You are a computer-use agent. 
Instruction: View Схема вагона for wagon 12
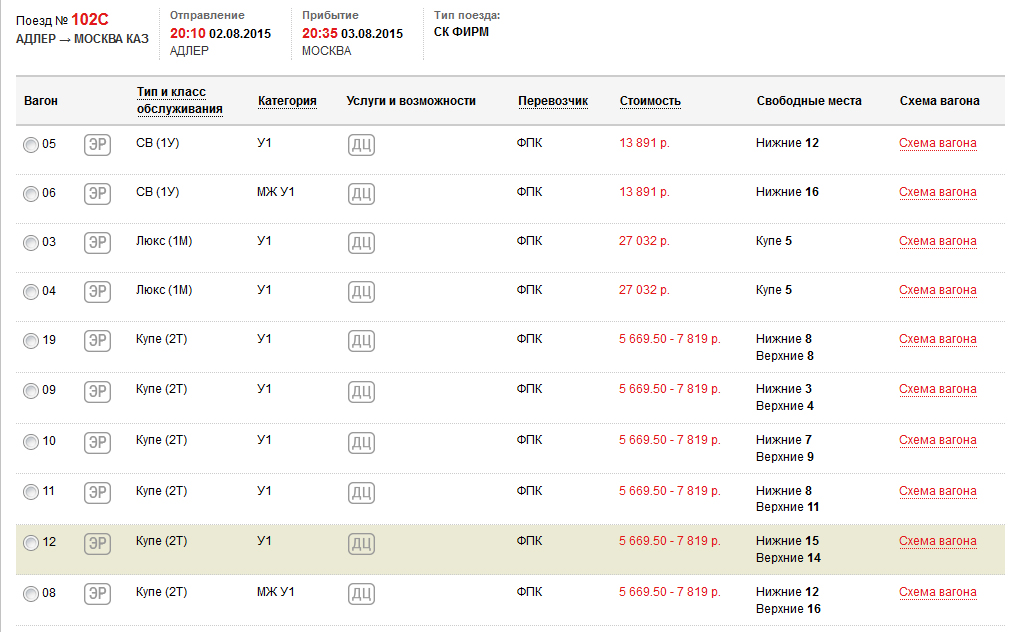[937, 541]
